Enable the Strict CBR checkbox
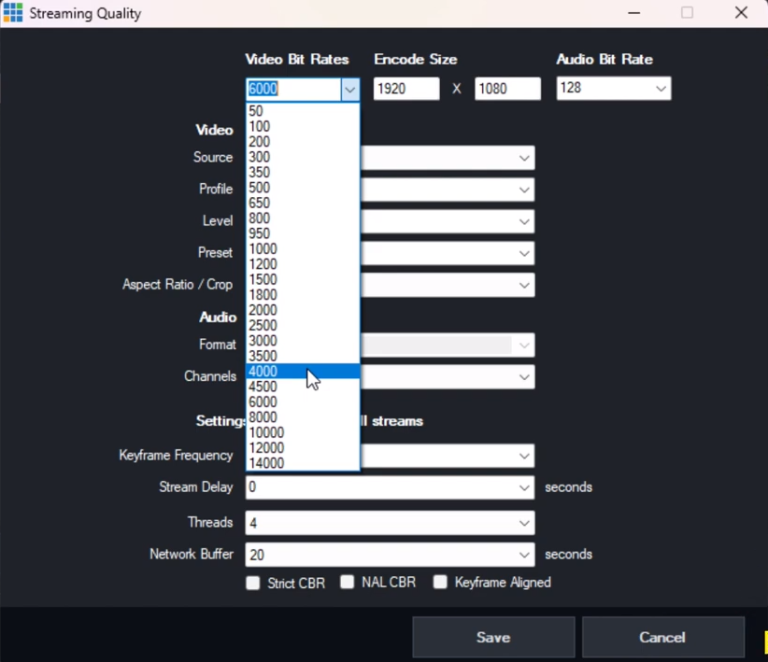The image size is (768, 662). click(x=253, y=583)
